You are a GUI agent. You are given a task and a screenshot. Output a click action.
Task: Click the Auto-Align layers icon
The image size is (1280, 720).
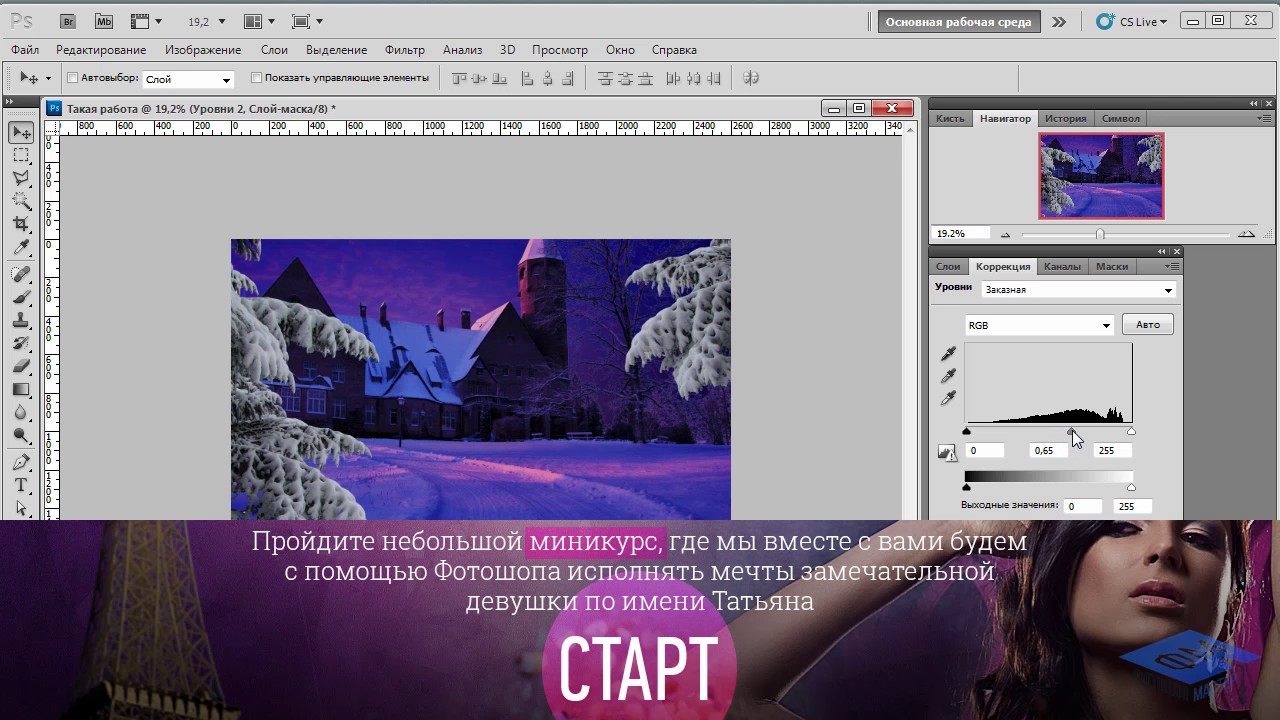pos(752,78)
